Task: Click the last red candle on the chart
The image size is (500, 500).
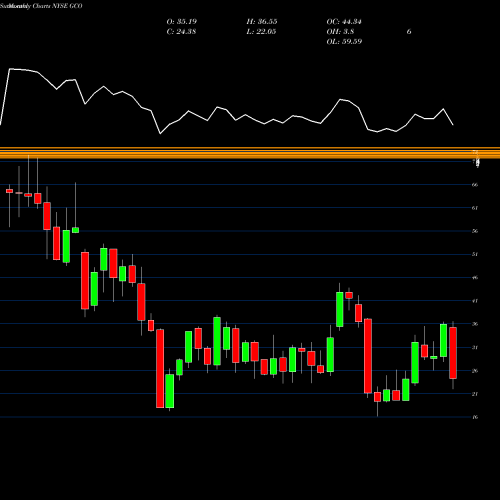Action: 453,353
